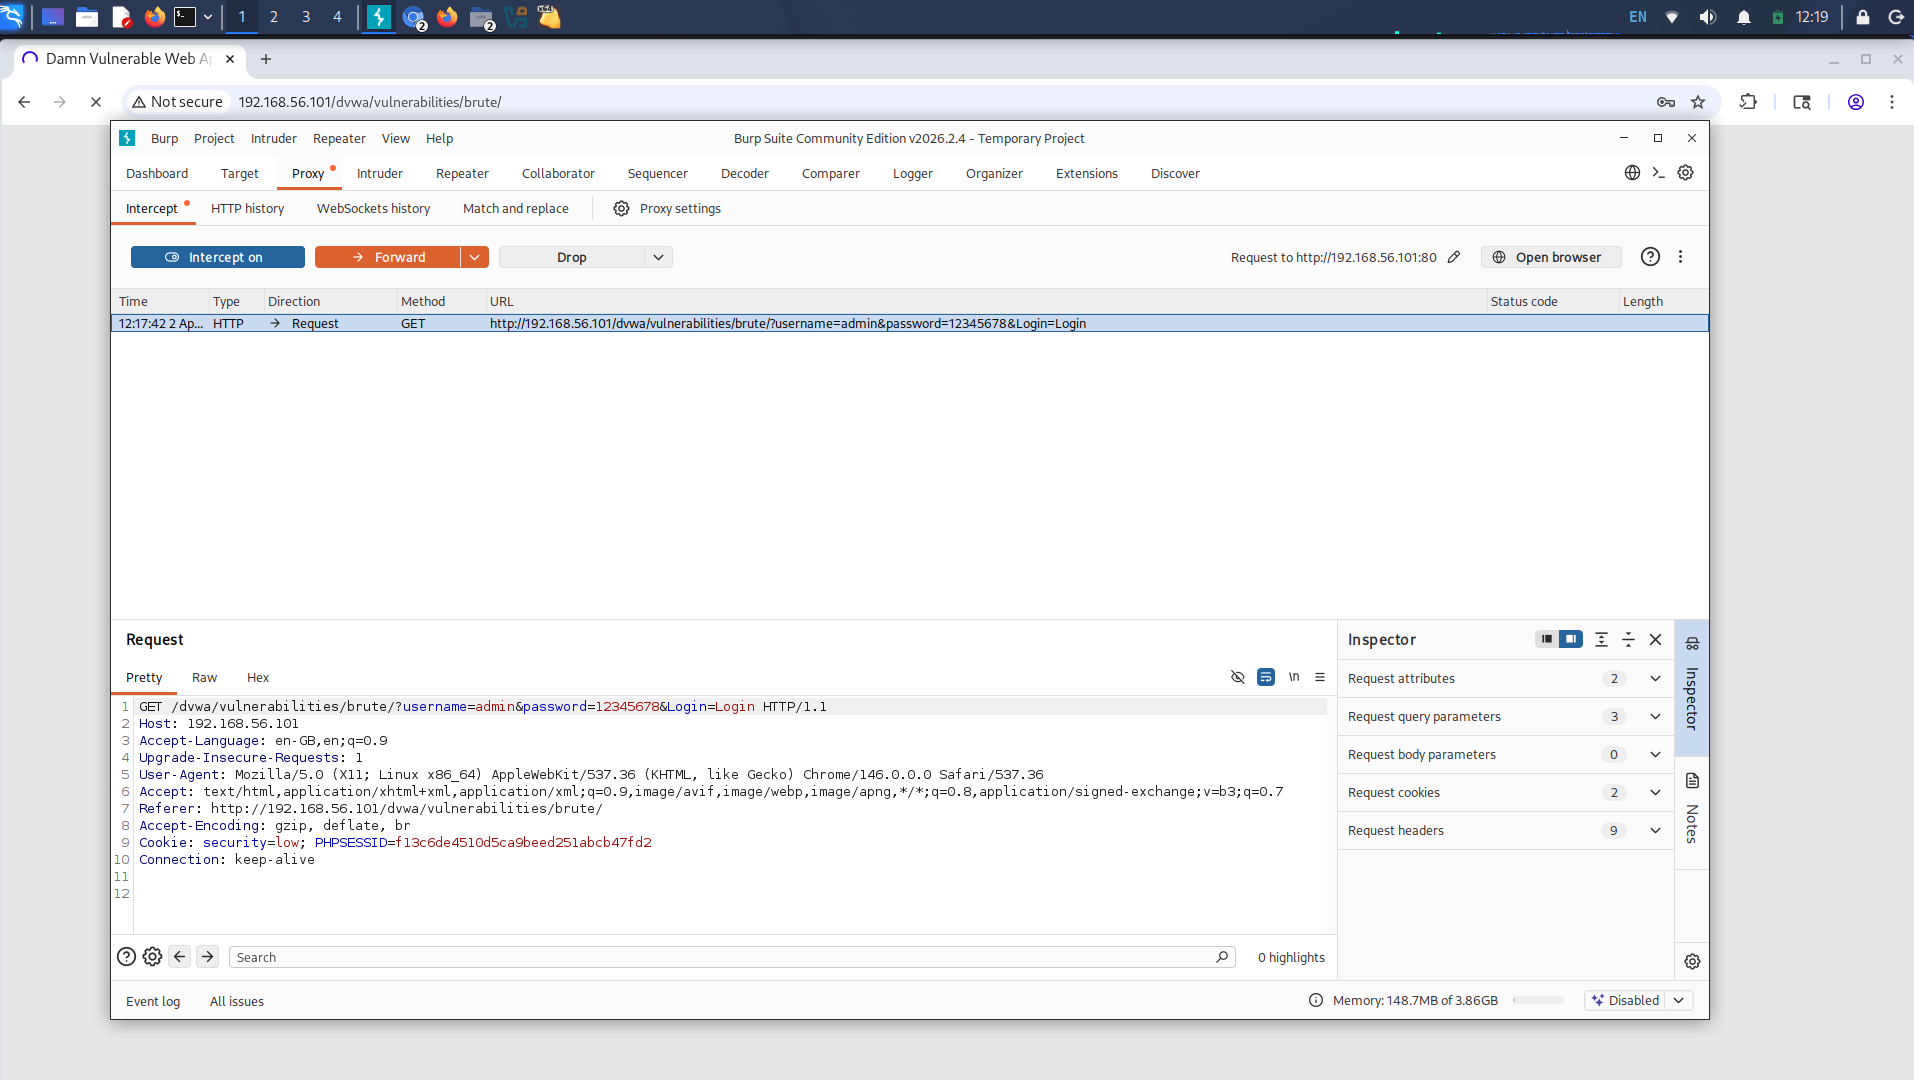Viewport: 1914px width, 1080px height.
Task: Toggle line wrap in the request editor
Action: [1266, 677]
